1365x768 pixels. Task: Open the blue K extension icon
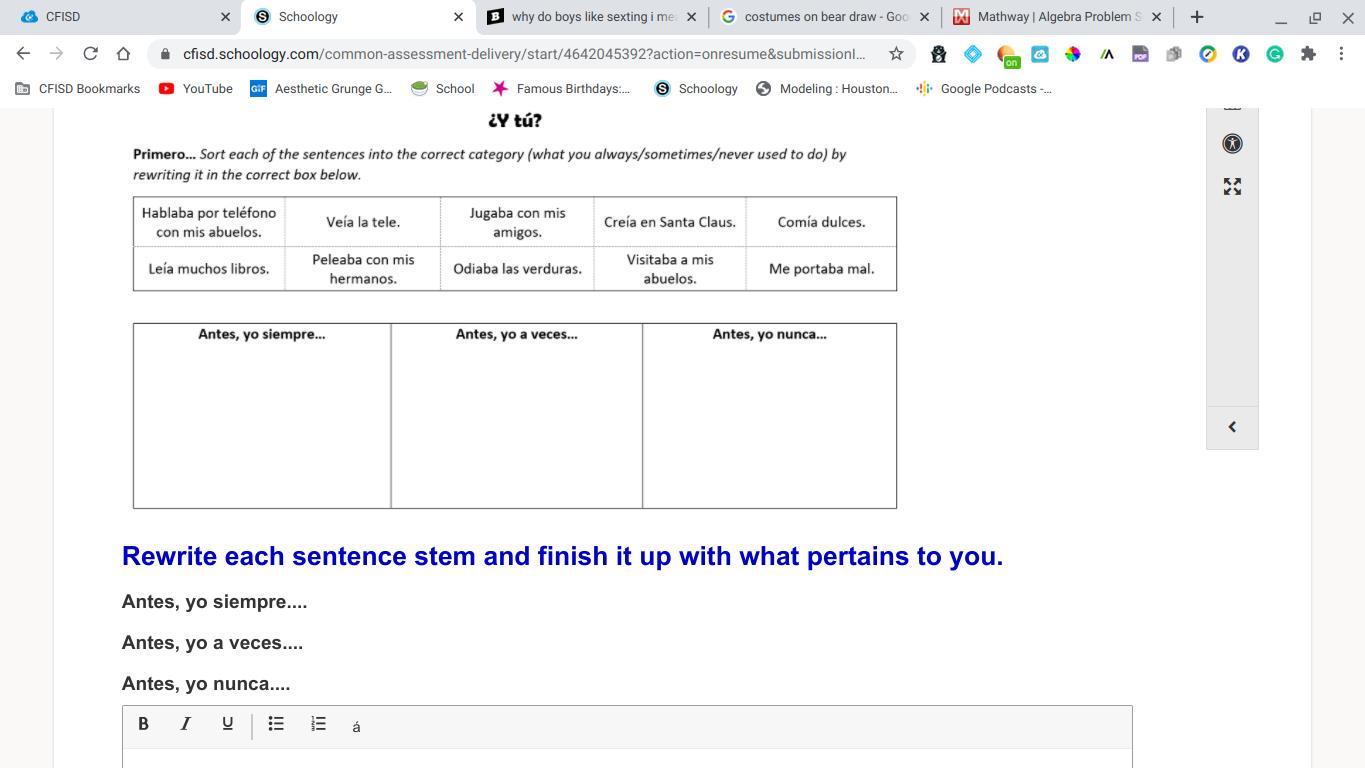coord(1241,54)
